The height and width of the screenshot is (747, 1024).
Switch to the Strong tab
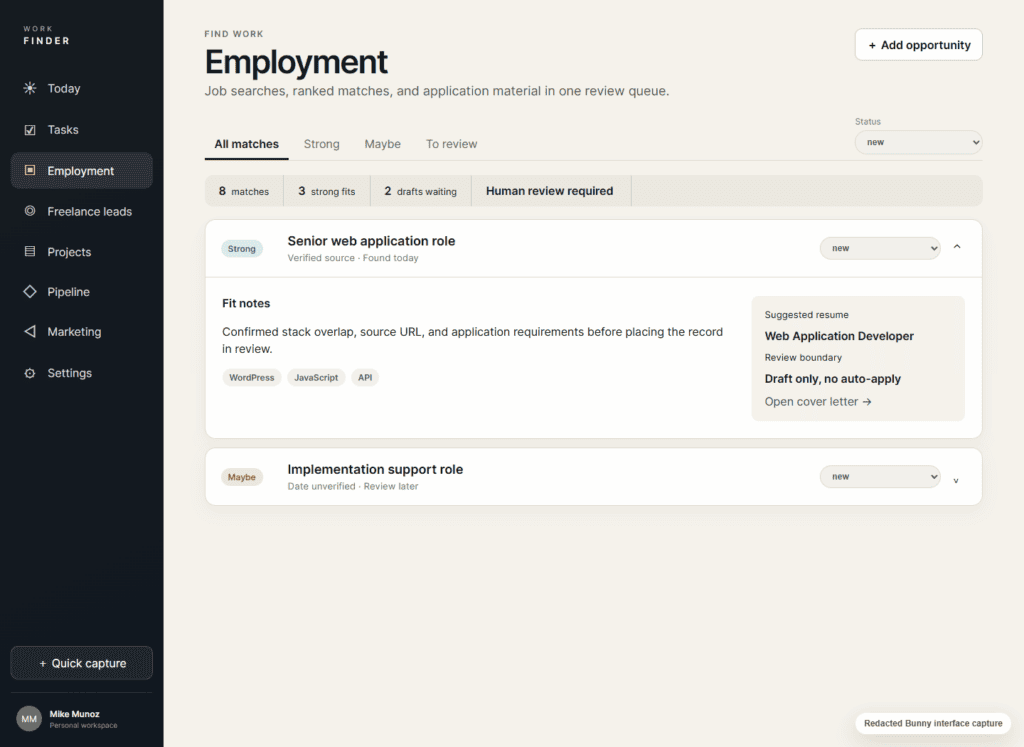tap(321, 144)
